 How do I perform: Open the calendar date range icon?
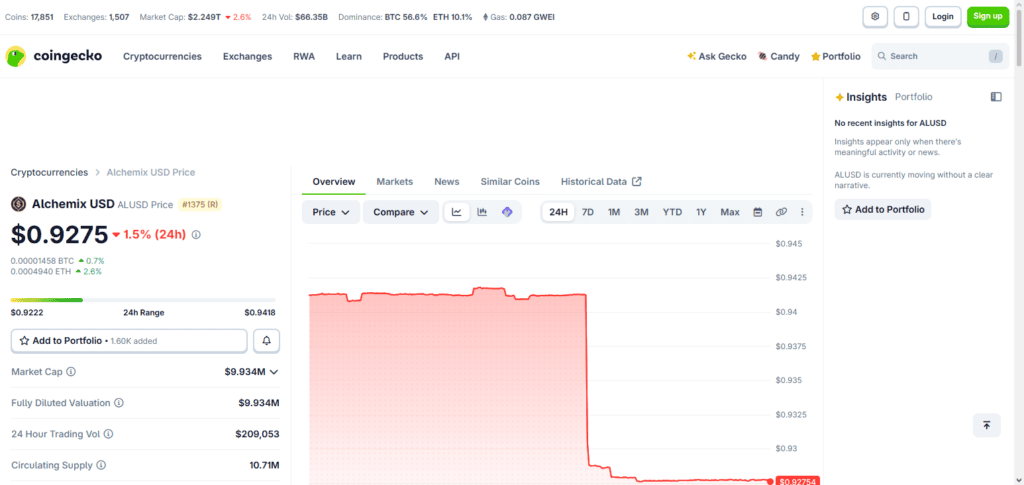[x=758, y=212]
